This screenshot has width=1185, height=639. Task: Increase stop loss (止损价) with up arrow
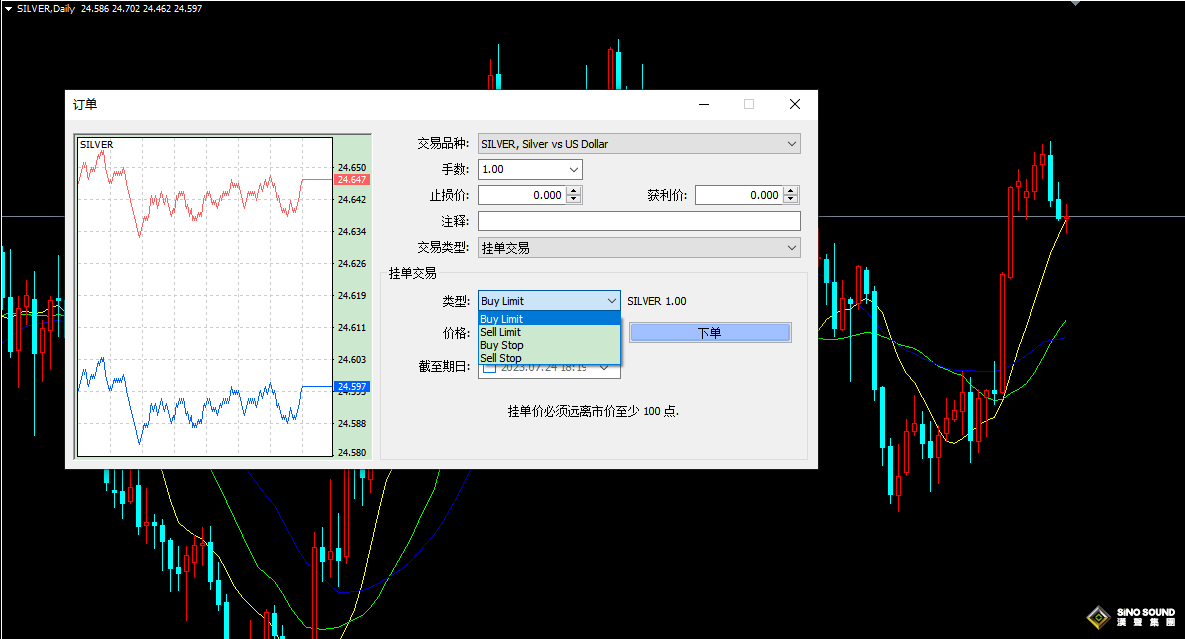pos(573,191)
